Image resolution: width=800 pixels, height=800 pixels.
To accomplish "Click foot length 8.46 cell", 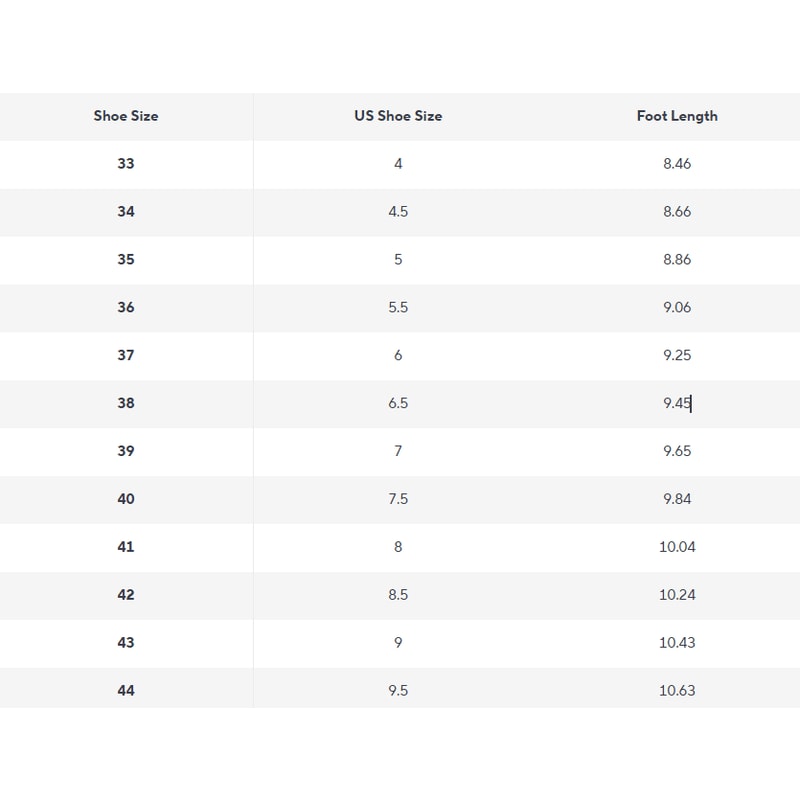I will point(677,164).
